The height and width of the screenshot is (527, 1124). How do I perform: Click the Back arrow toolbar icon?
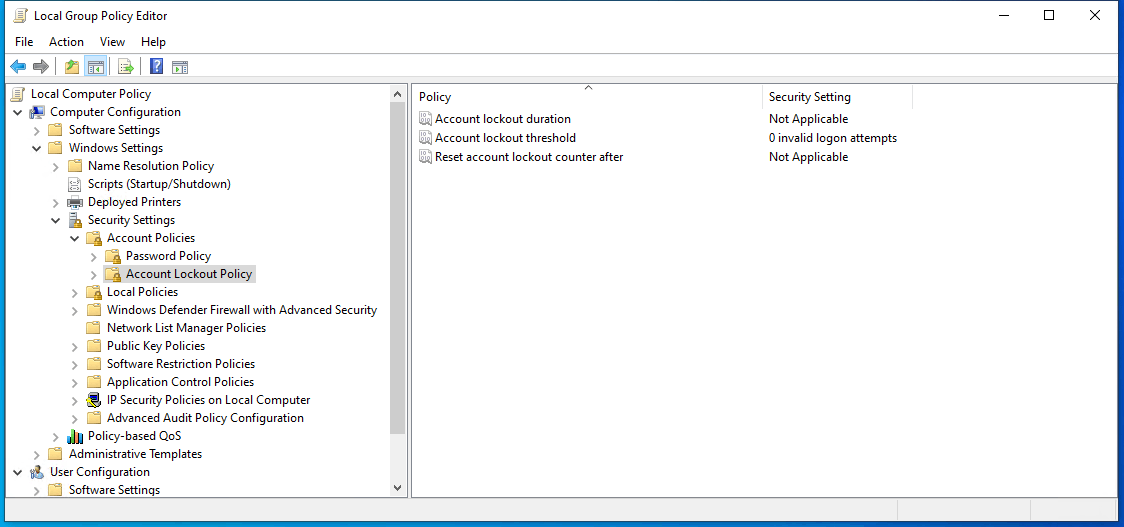(18, 67)
